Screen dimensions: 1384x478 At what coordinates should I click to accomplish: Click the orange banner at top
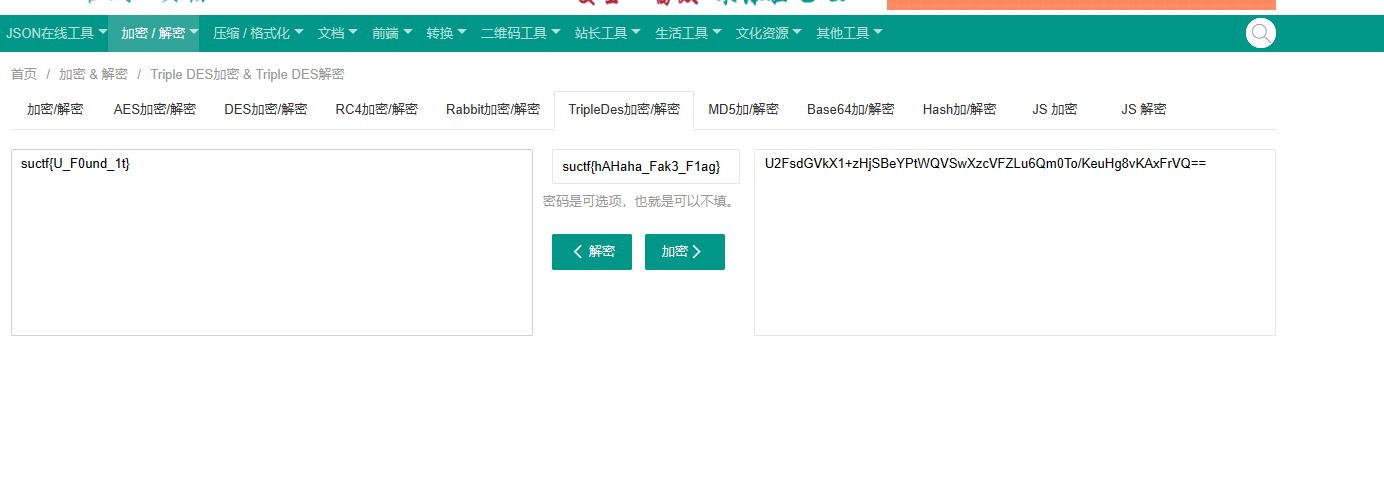pyautogui.click(x=1081, y=4)
